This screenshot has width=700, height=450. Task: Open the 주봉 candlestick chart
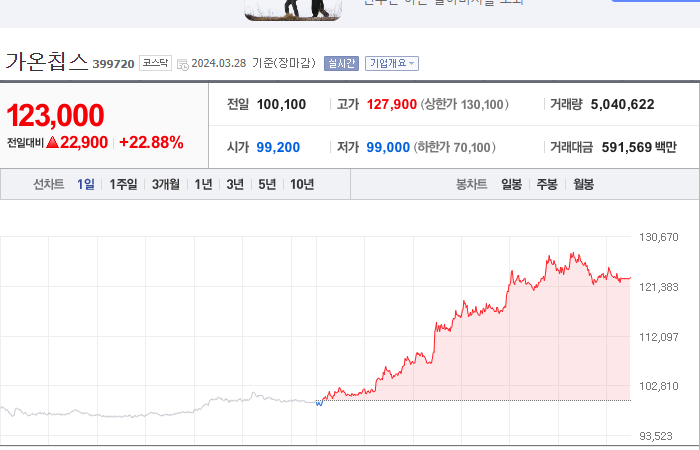click(547, 184)
